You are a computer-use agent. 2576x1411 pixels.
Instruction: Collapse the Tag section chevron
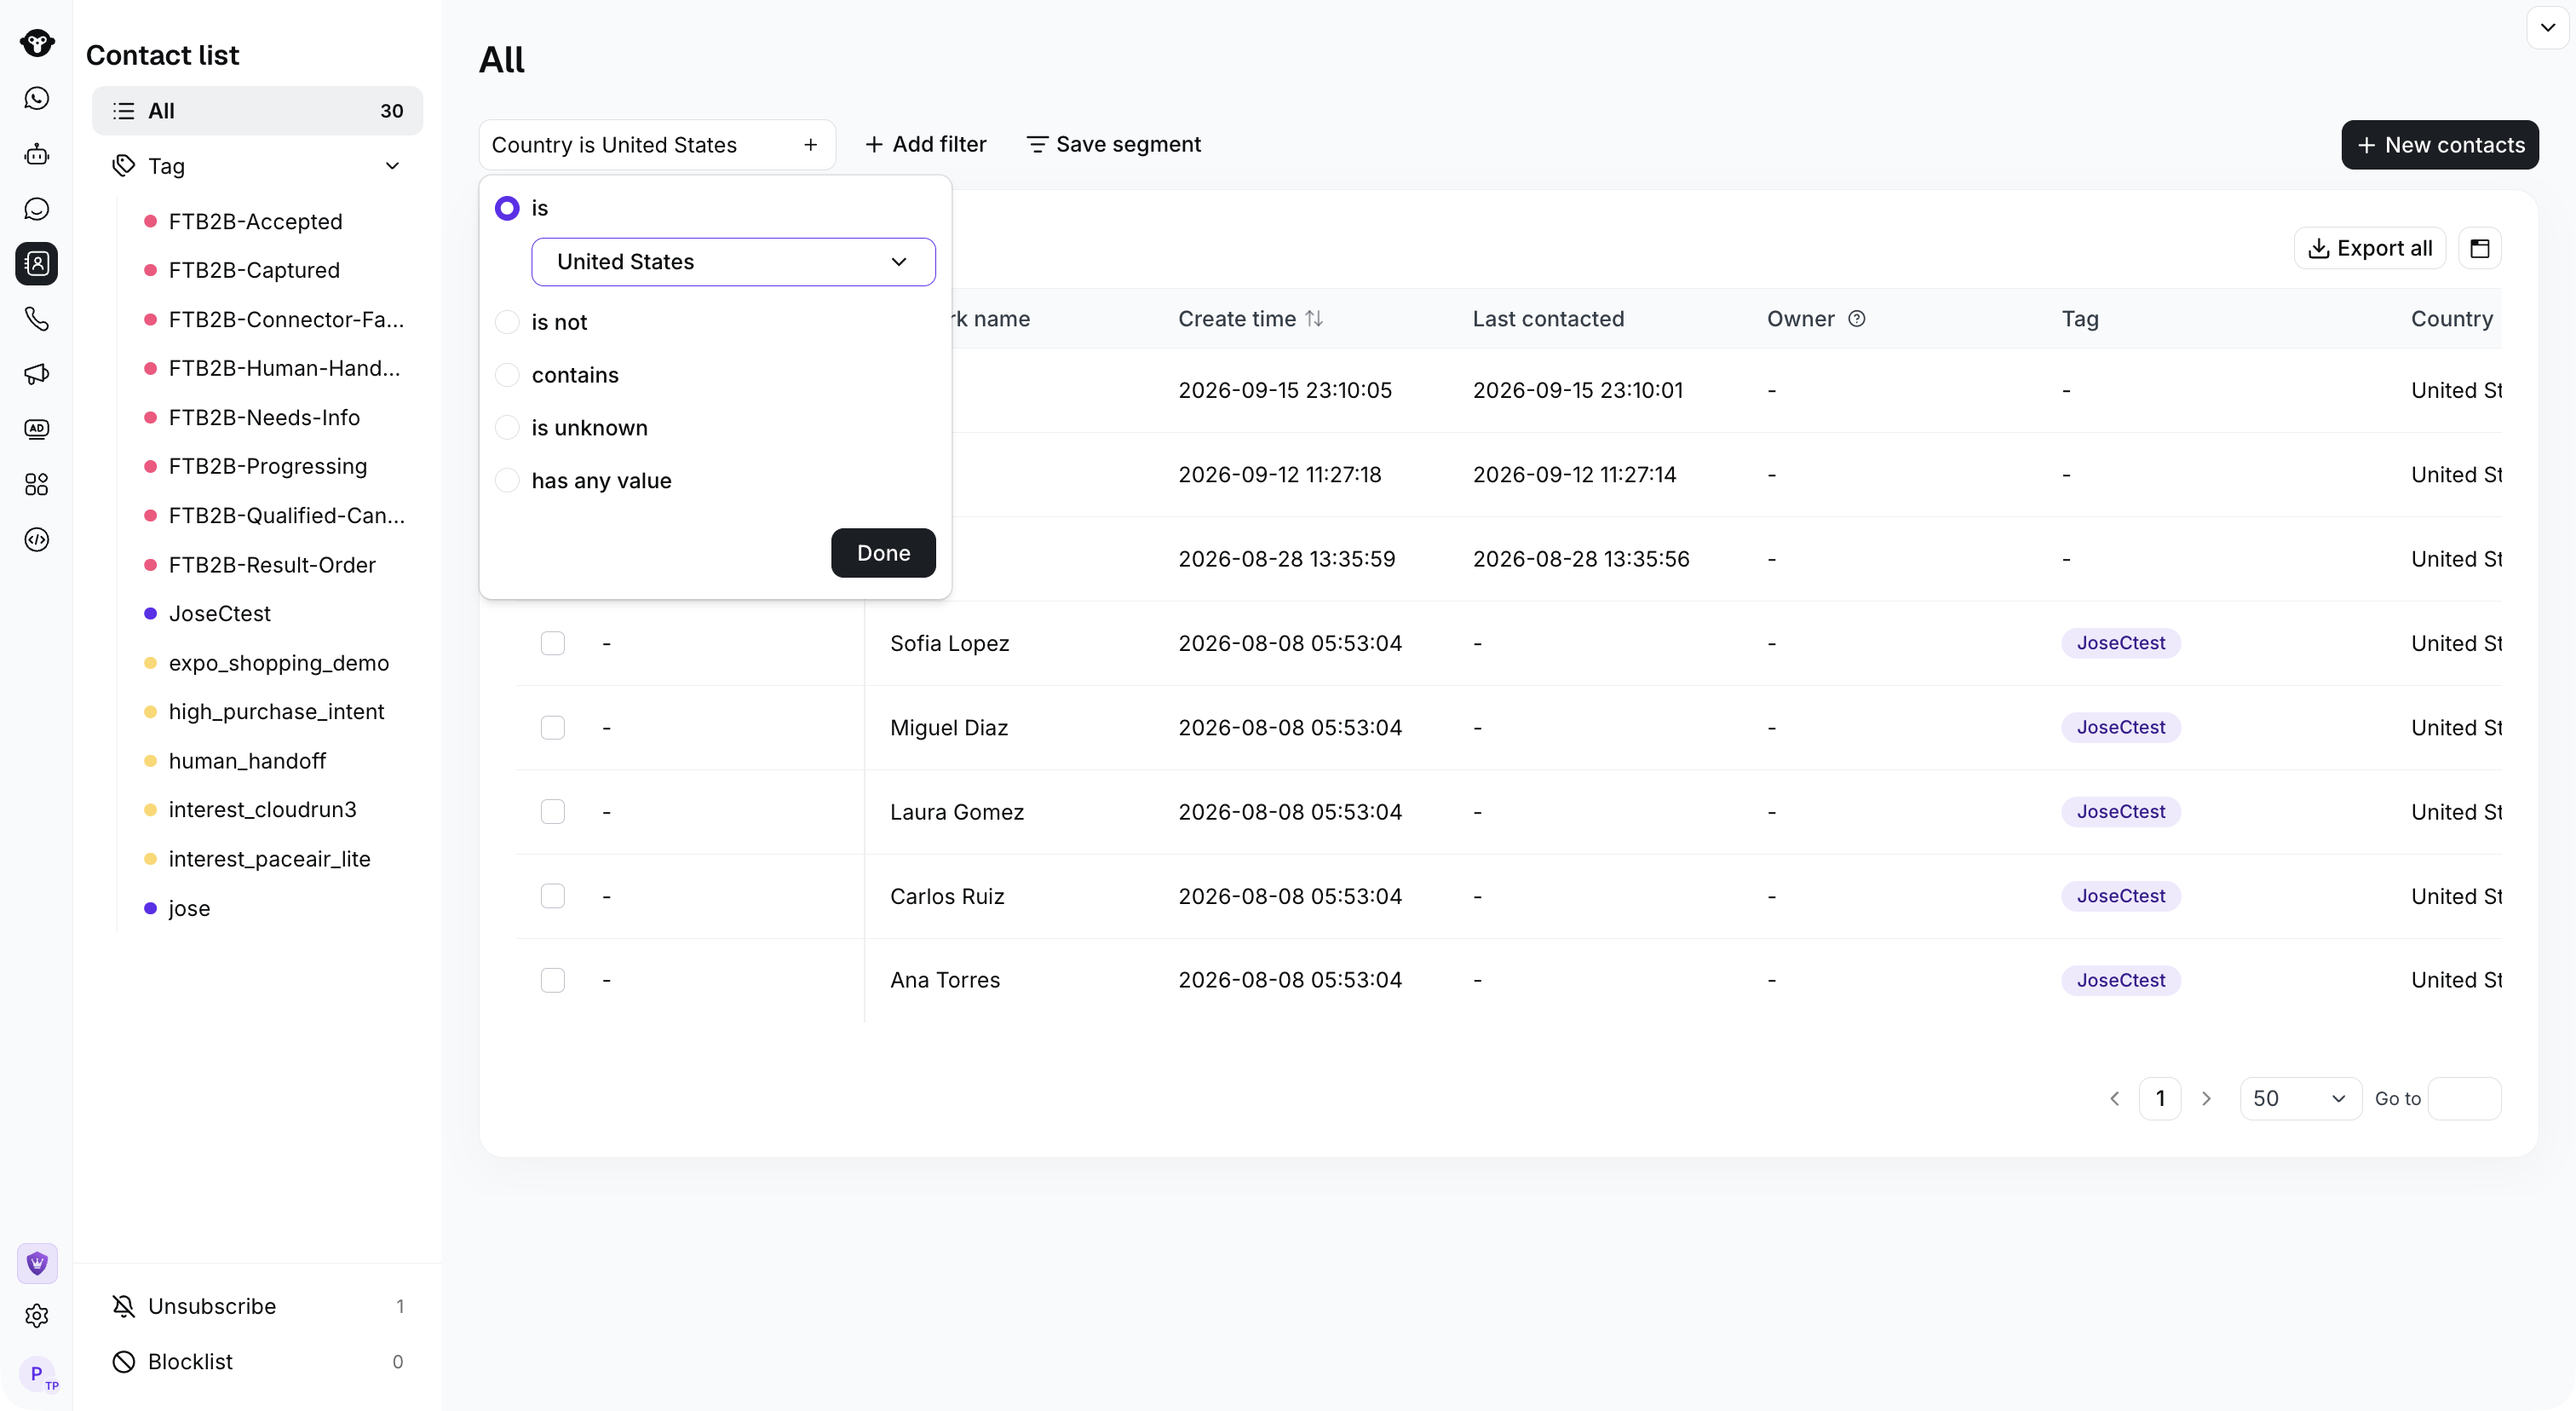(x=392, y=166)
